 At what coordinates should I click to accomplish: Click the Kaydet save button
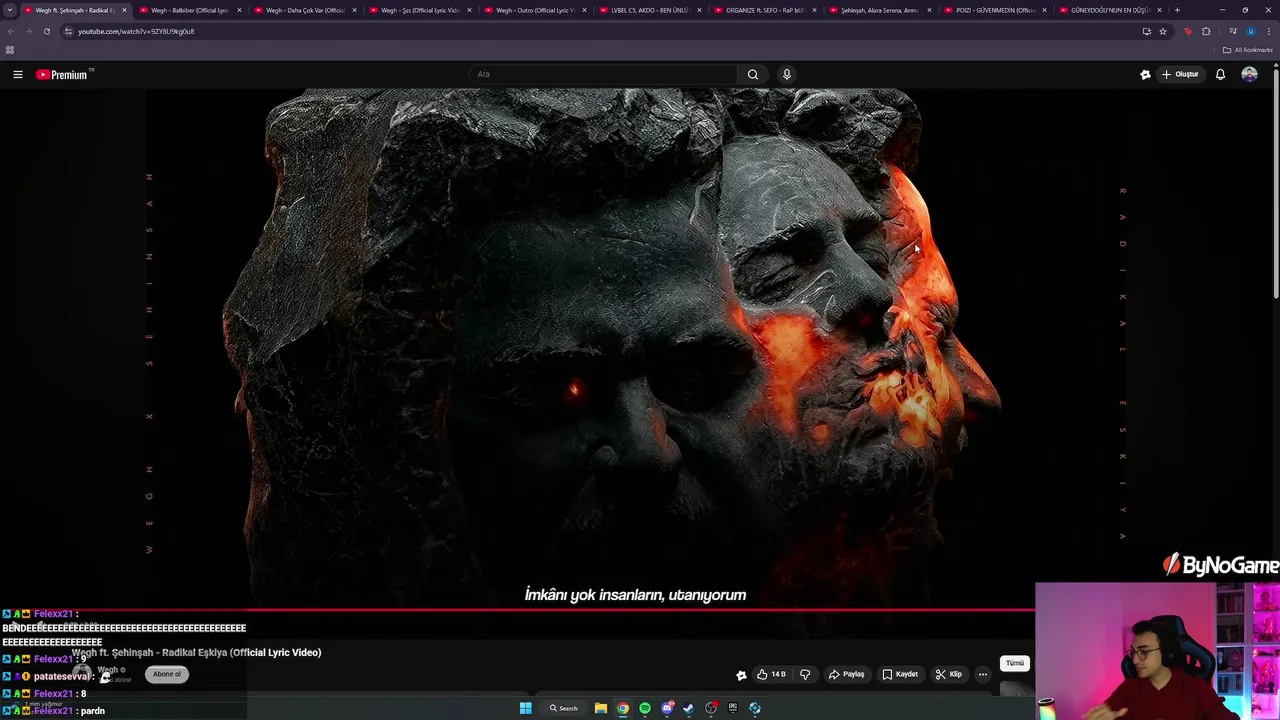point(900,674)
